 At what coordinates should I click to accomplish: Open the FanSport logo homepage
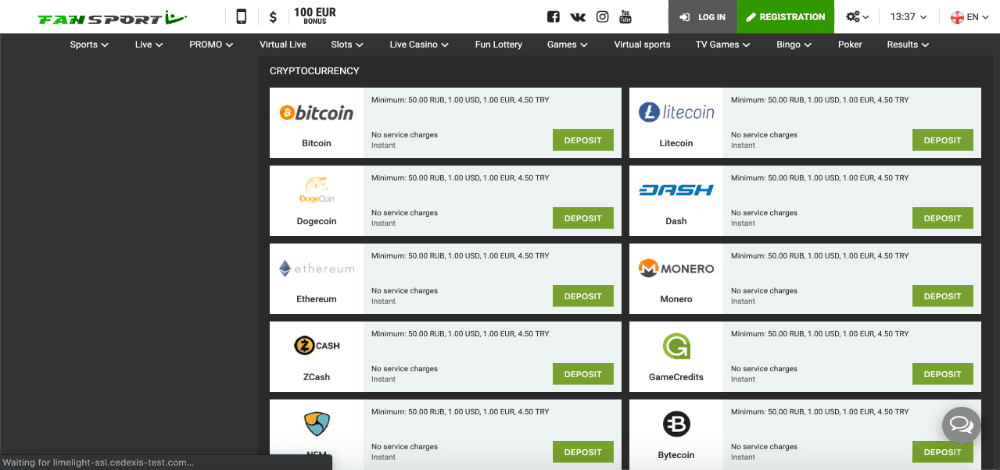[x=112, y=18]
